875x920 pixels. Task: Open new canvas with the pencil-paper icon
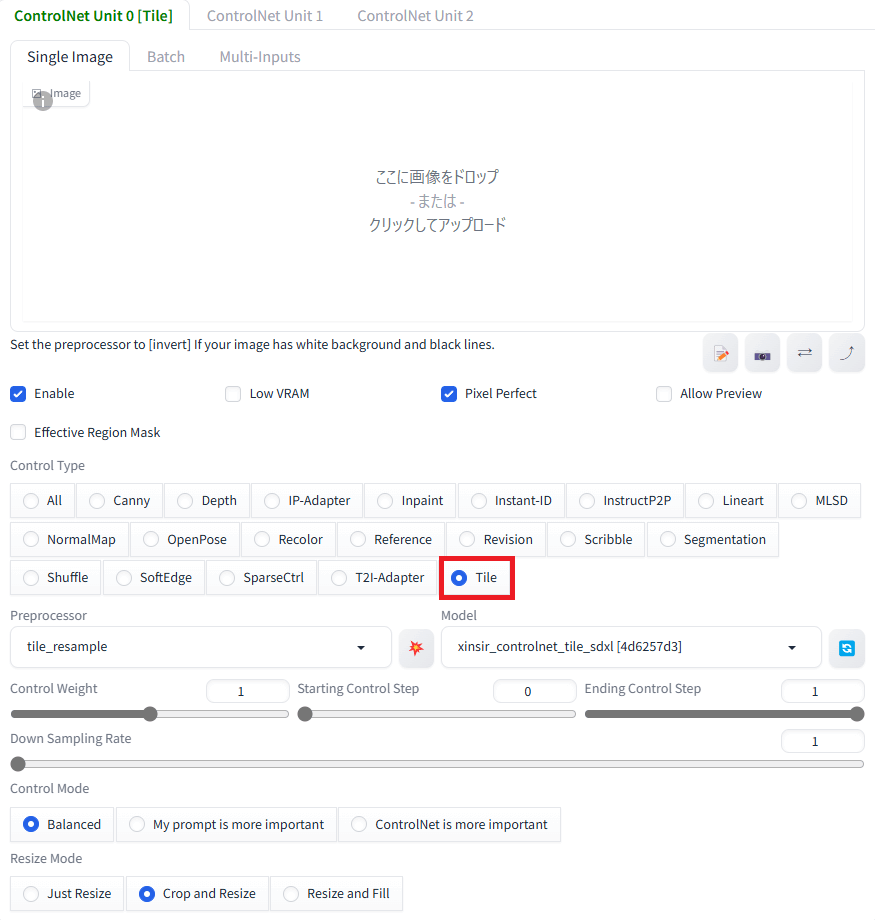point(720,353)
